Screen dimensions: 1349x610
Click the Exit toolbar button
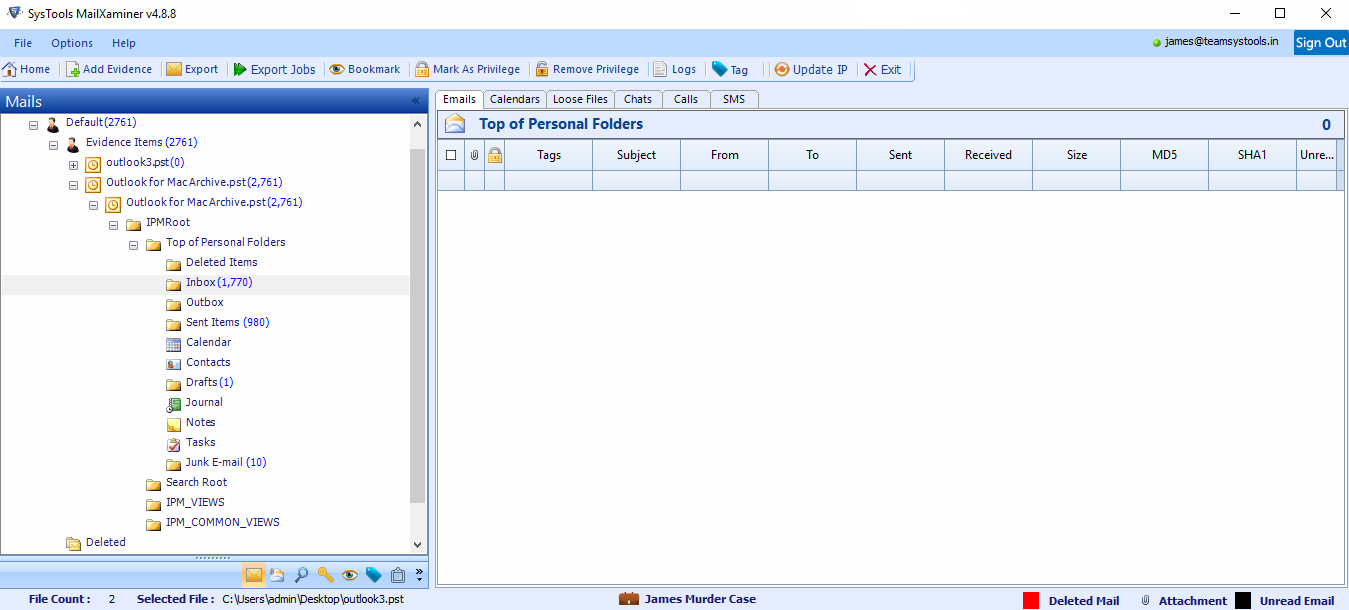click(882, 70)
